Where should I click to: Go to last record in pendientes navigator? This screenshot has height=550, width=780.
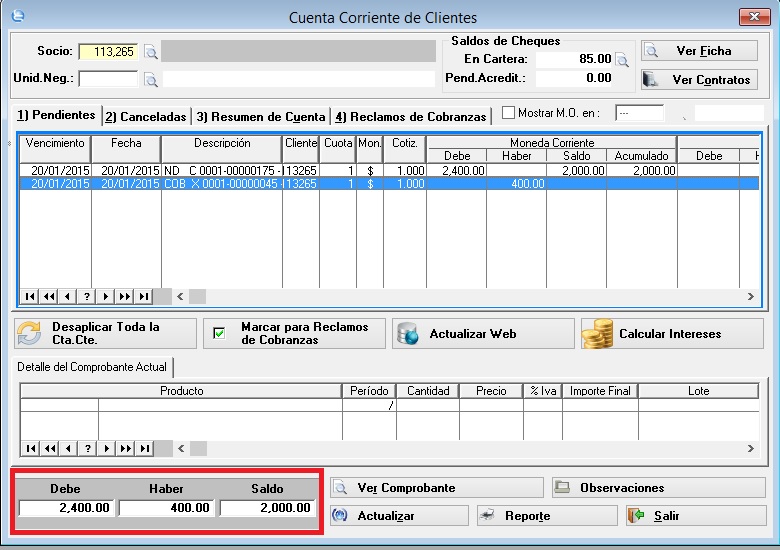click(144, 297)
